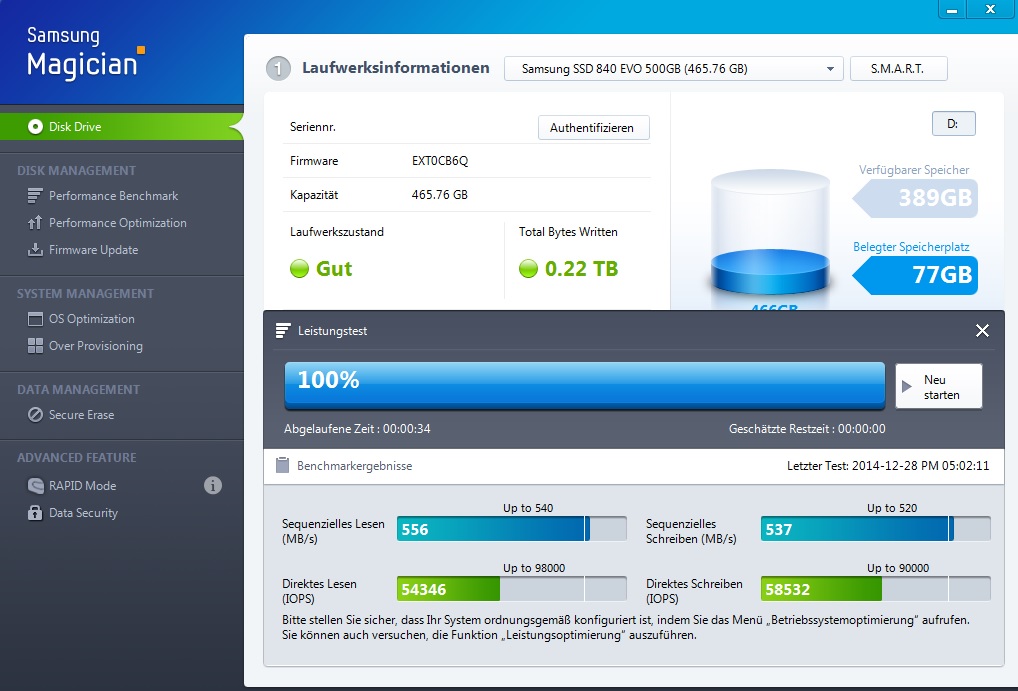The image size is (1018, 691).
Task: Click the Performance Optimization arrows icon
Action: 35,223
